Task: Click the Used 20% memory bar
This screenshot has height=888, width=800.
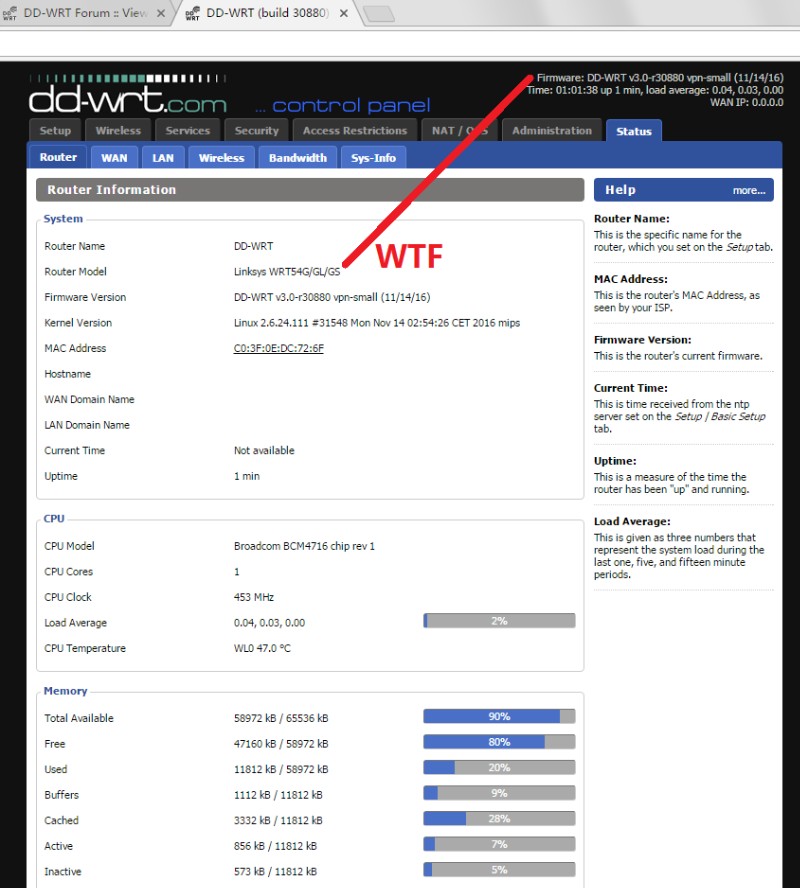Action: [499, 767]
